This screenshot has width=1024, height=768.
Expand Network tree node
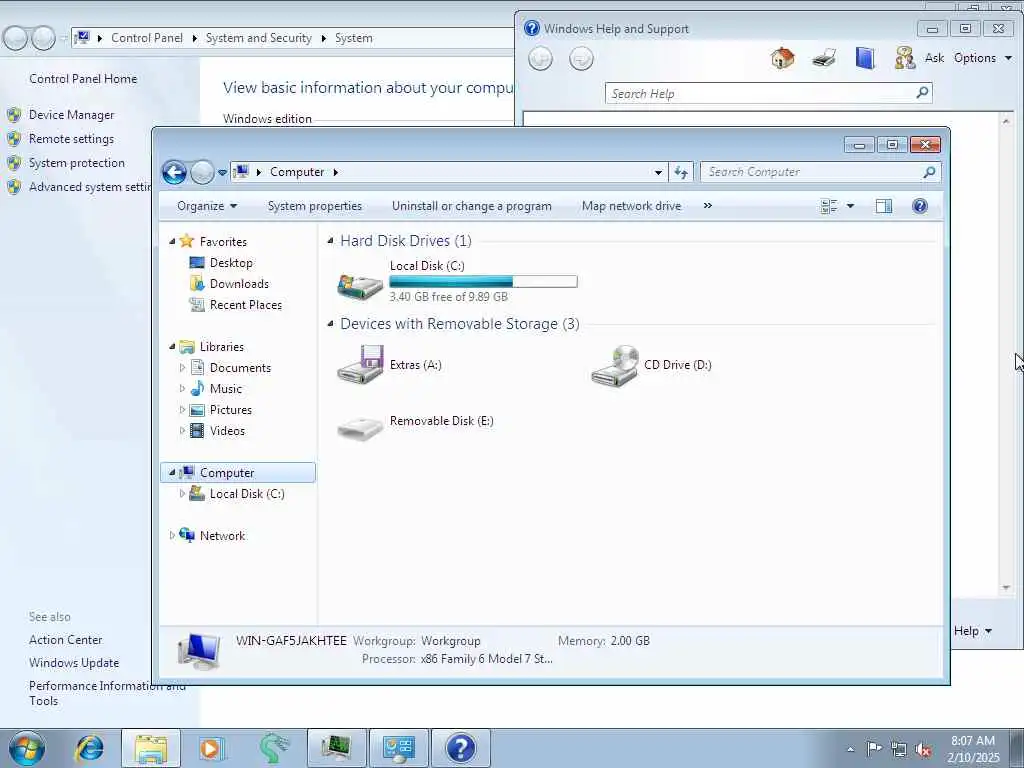(x=172, y=536)
